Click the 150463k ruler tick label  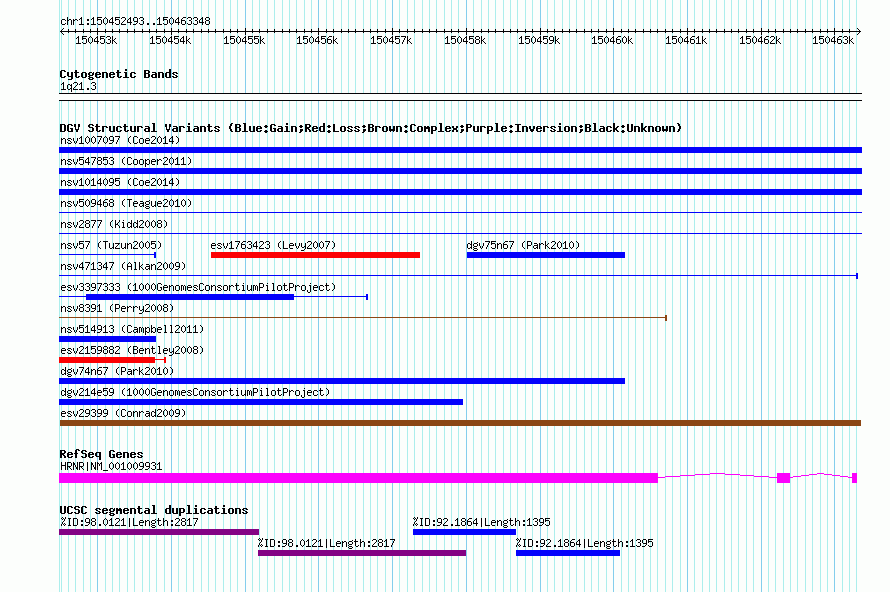[833, 40]
